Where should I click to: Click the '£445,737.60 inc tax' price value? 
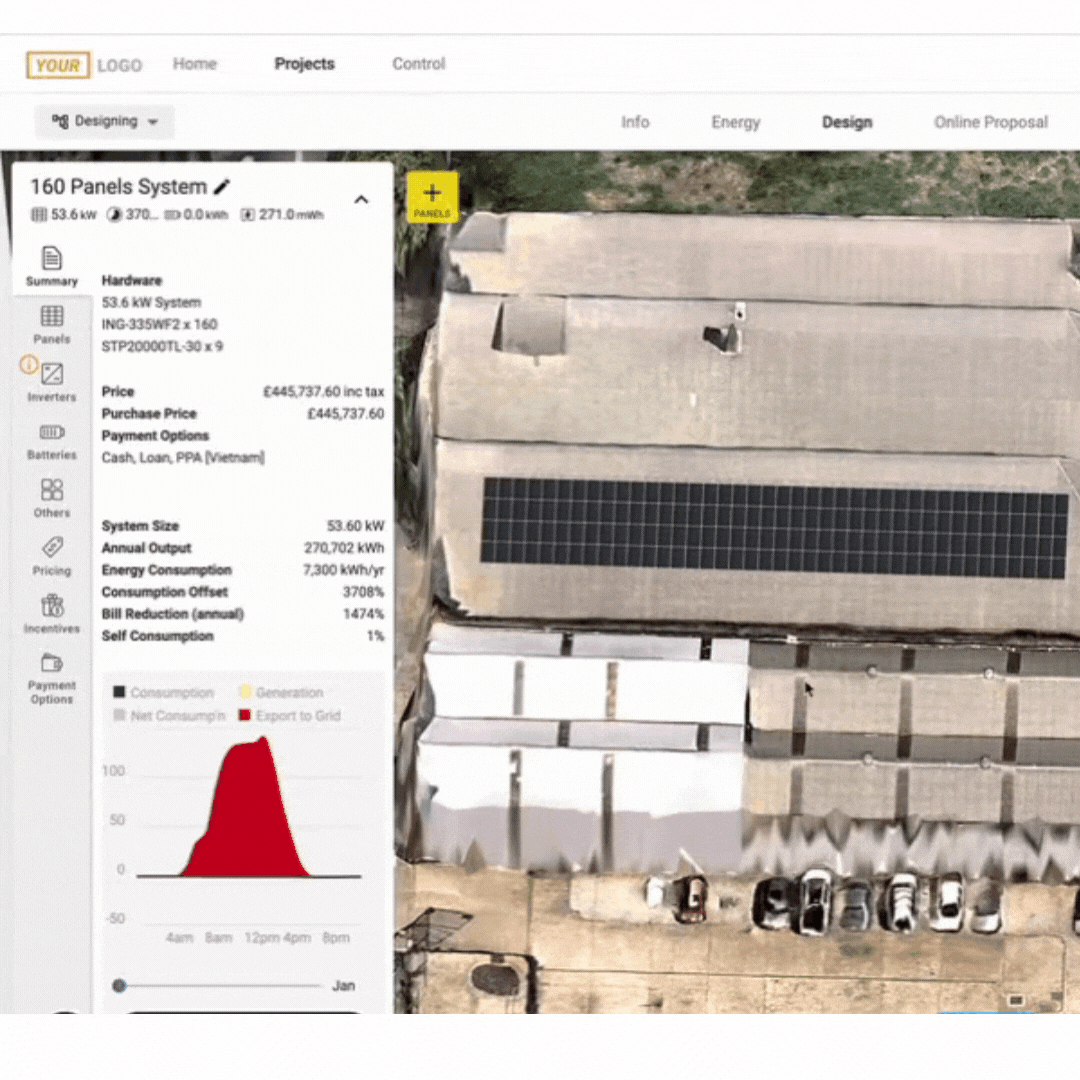pyautogui.click(x=324, y=392)
